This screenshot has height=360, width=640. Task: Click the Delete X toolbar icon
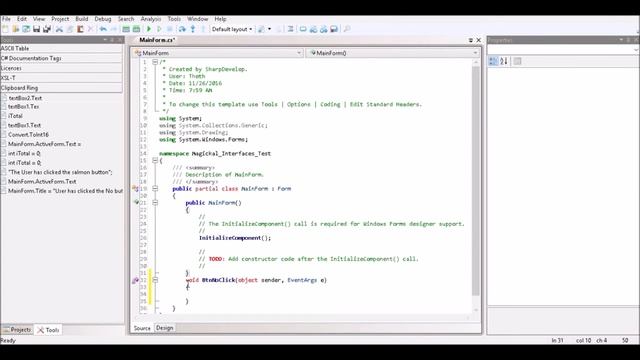coord(91,29)
